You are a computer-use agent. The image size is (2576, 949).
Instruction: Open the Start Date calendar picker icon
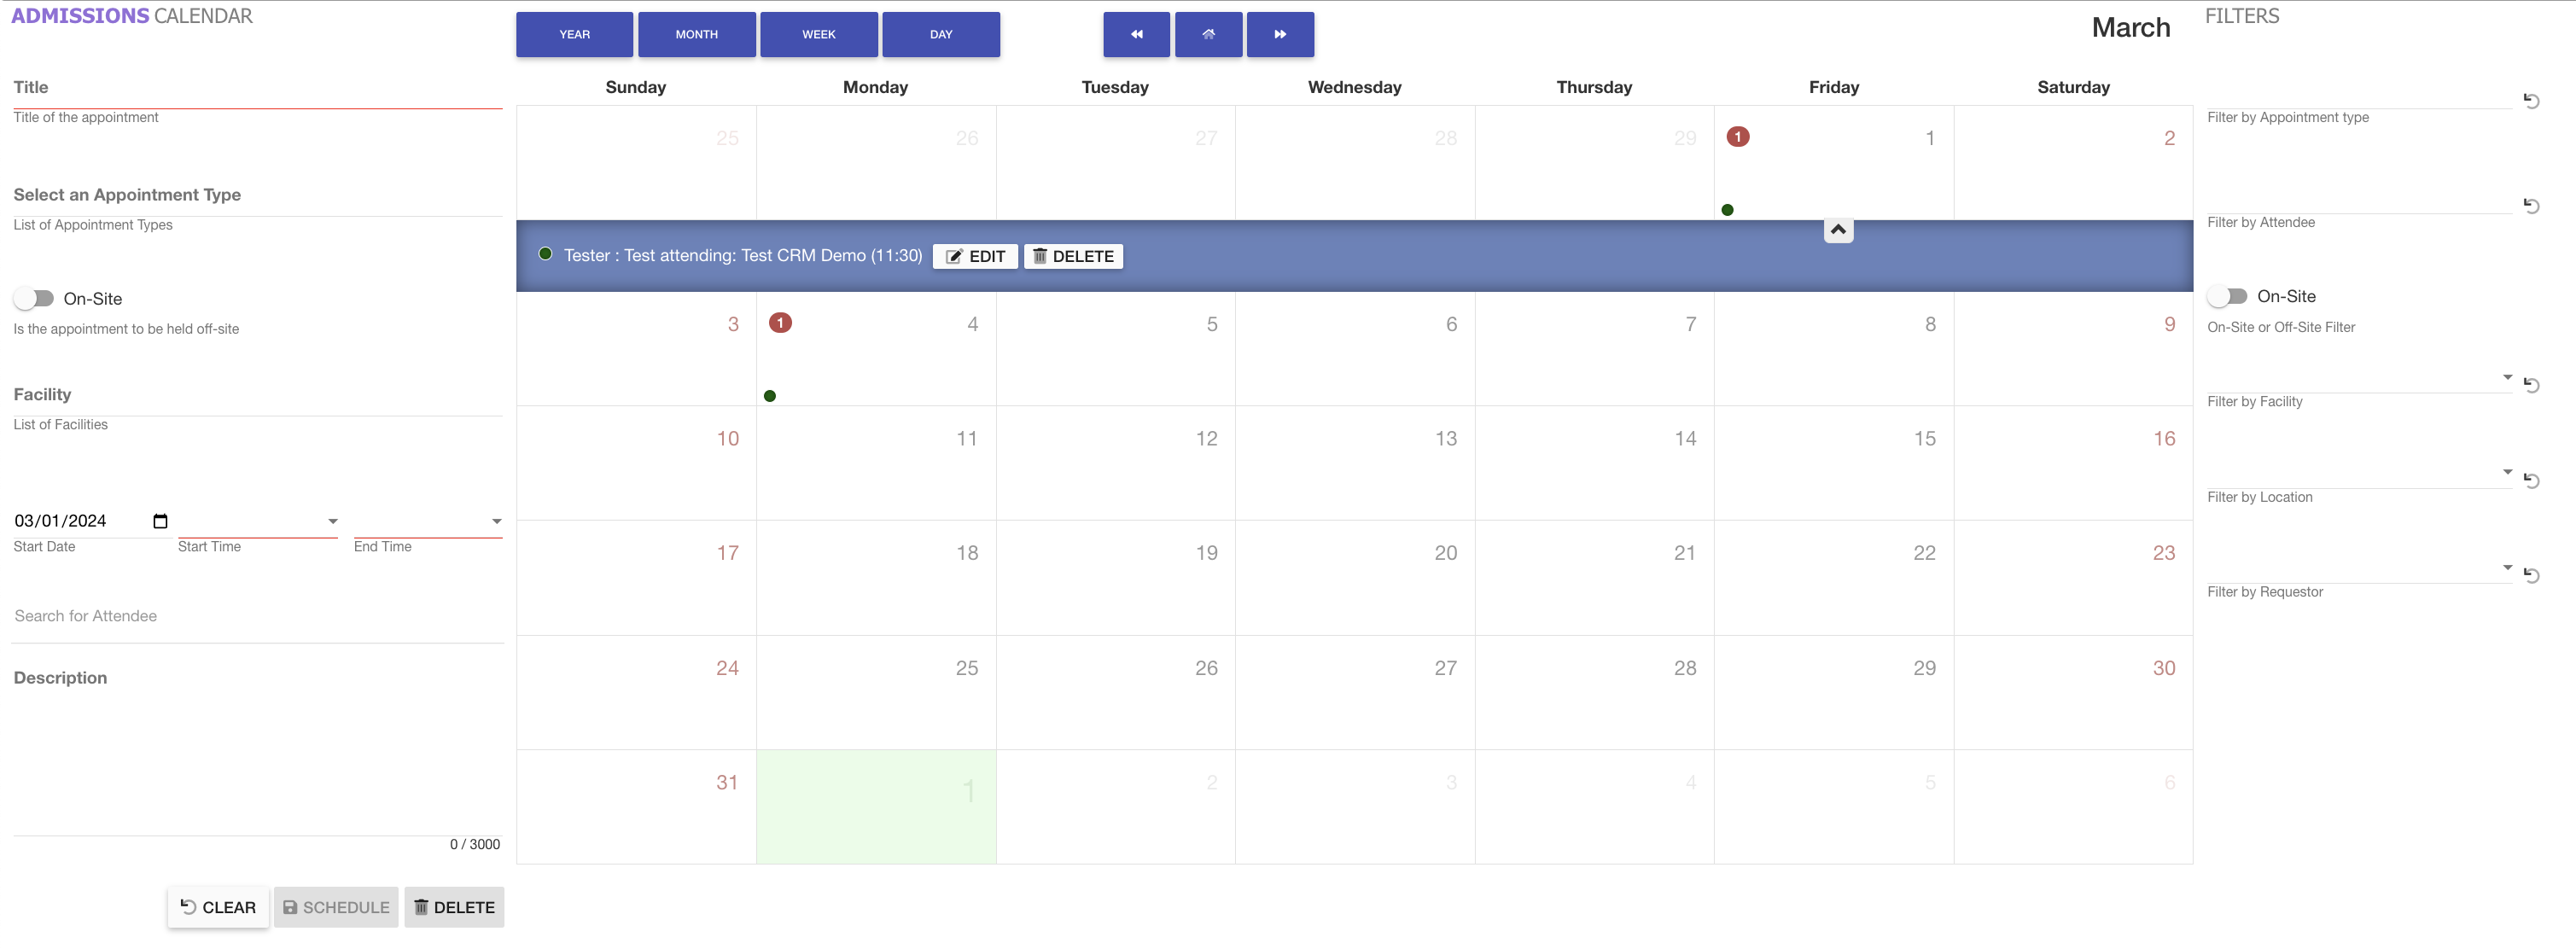pos(160,521)
